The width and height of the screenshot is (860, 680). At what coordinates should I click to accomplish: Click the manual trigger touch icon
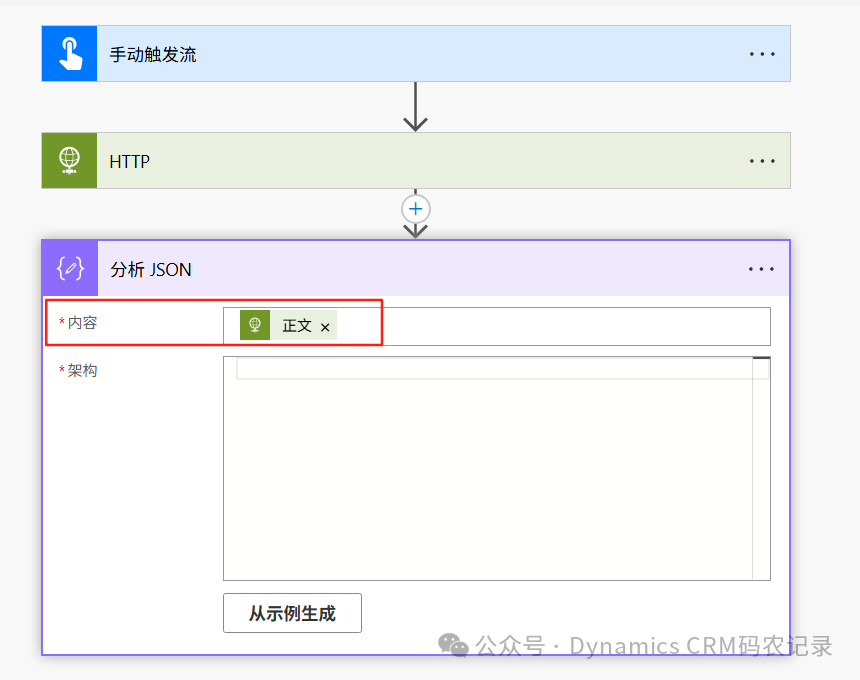pyautogui.click(x=68, y=53)
